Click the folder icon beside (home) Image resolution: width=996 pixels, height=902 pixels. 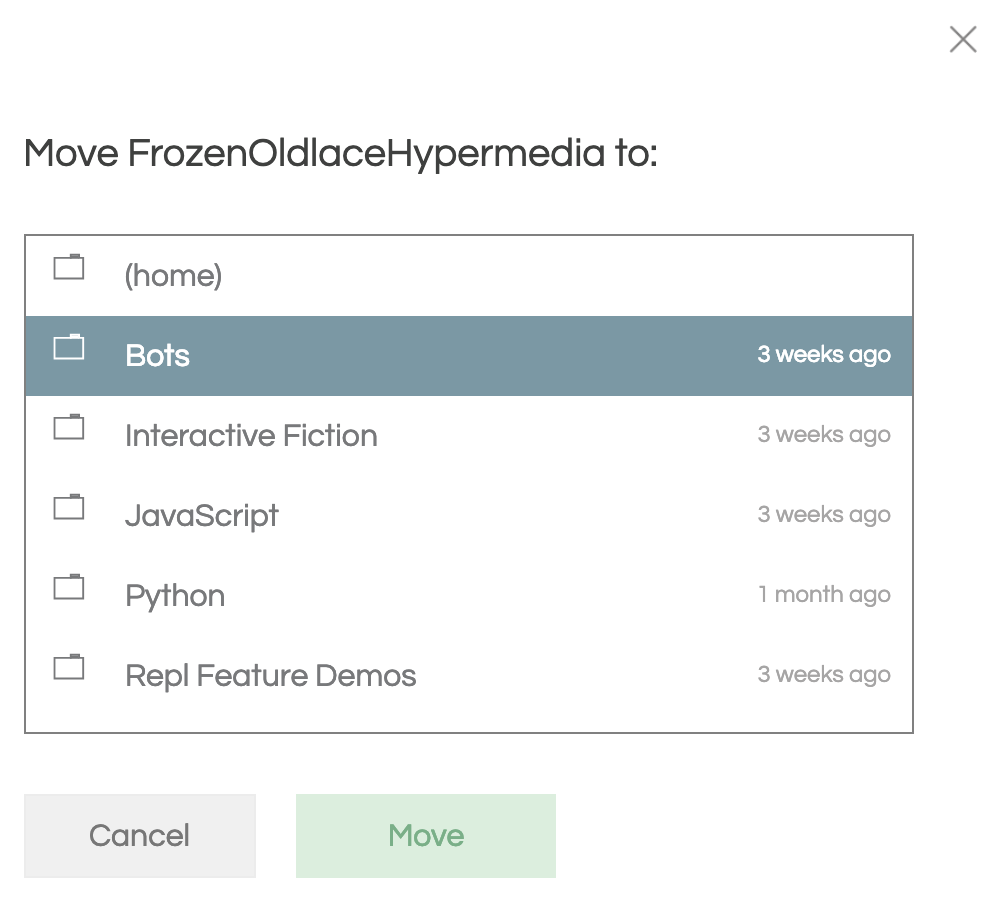click(x=69, y=267)
